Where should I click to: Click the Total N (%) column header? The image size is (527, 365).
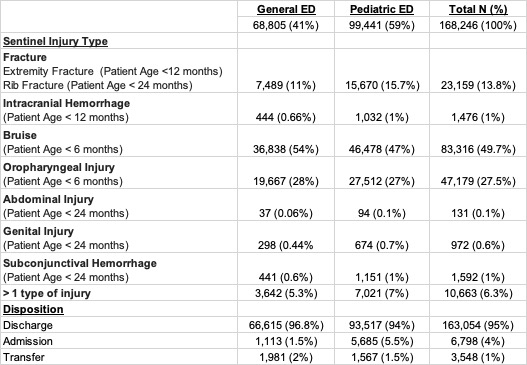478,9
